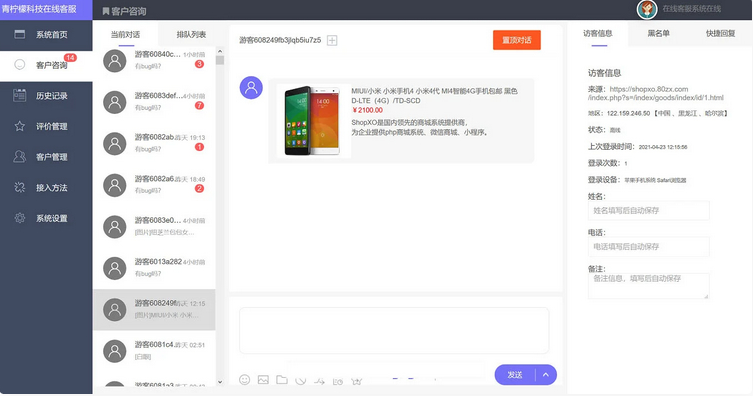The width and height of the screenshot is (753, 396).
Task: Click the agent avatar at top right
Action: (x=647, y=9)
